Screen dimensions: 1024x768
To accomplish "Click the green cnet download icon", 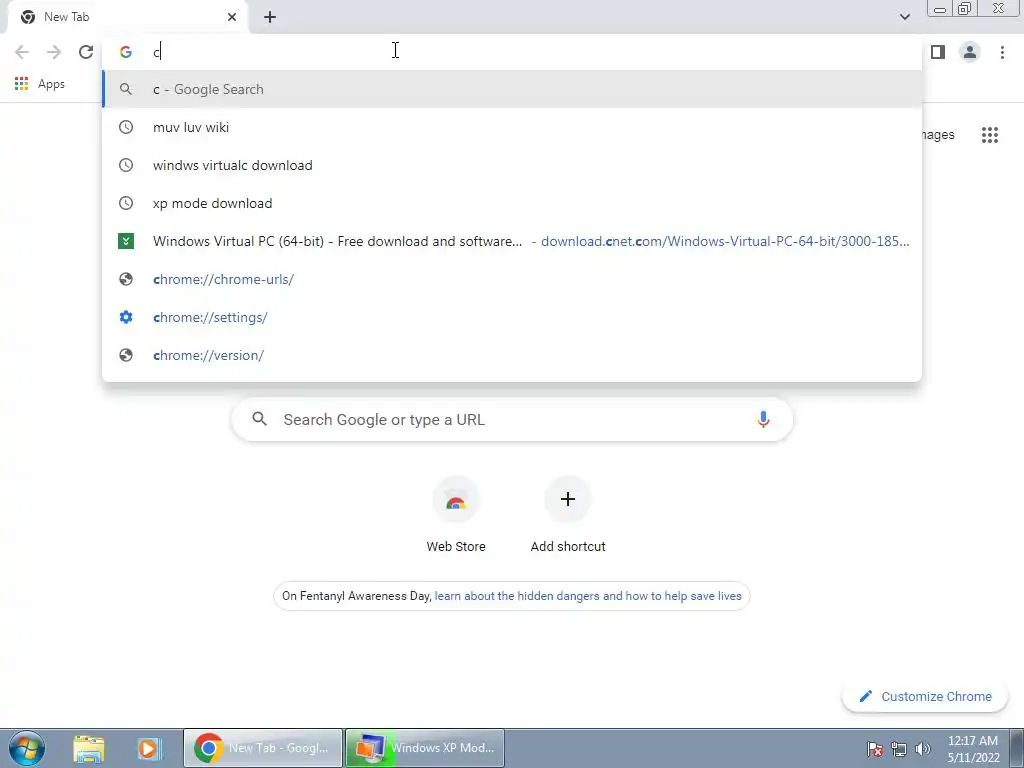I will (126, 241).
